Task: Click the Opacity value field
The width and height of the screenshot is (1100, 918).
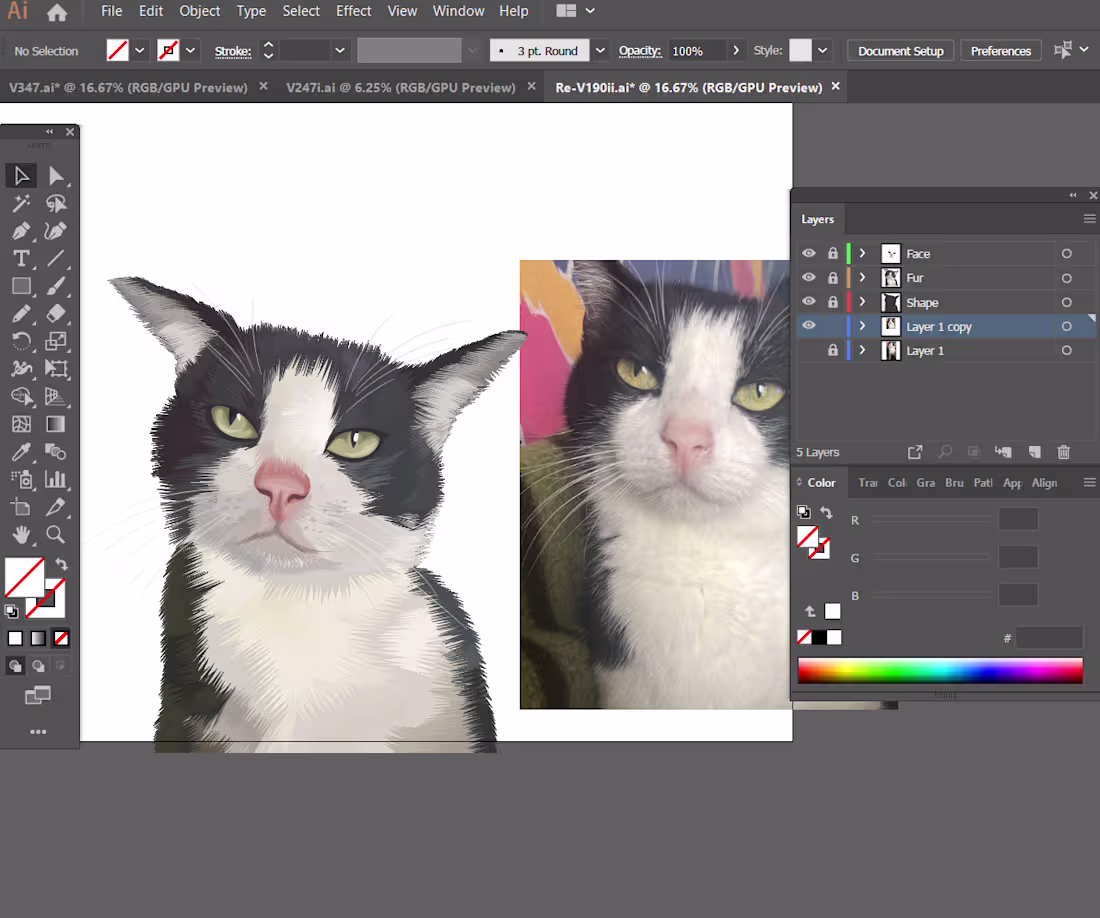Action: coord(696,50)
